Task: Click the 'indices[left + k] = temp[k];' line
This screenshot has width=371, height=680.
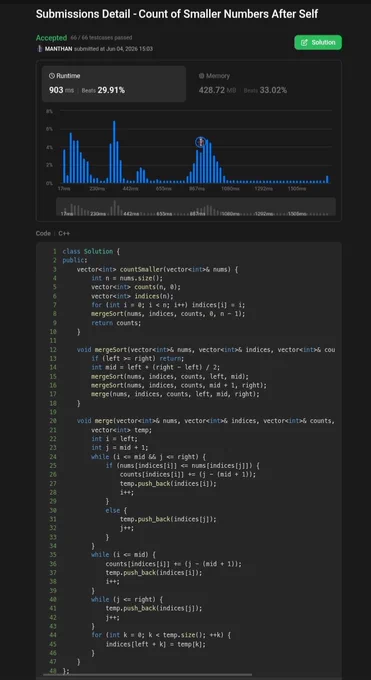Action: [156, 644]
